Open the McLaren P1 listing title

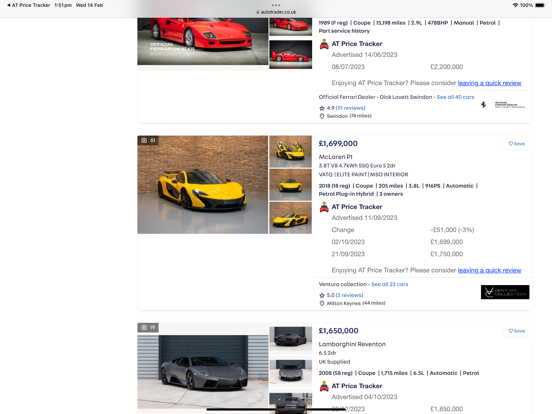[x=335, y=157]
